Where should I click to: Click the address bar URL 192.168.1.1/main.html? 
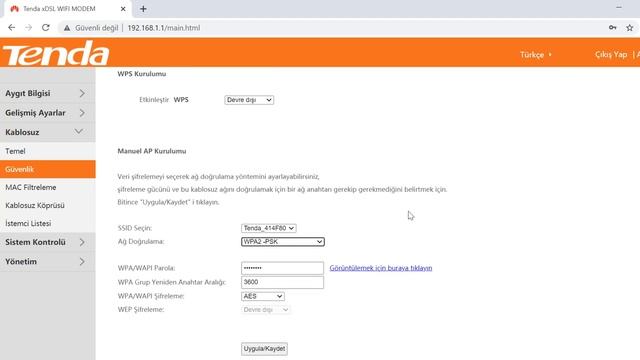pos(164,28)
